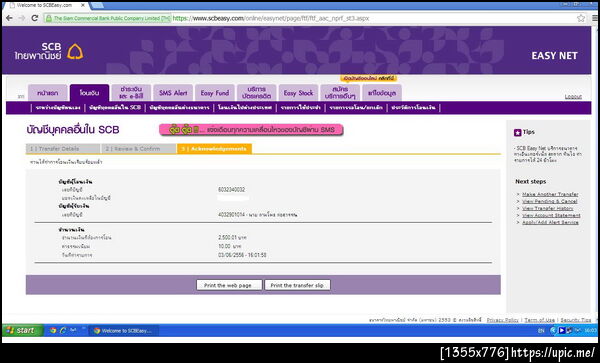
Task: Open the หน้าแรก home tab
Action: 47,93
